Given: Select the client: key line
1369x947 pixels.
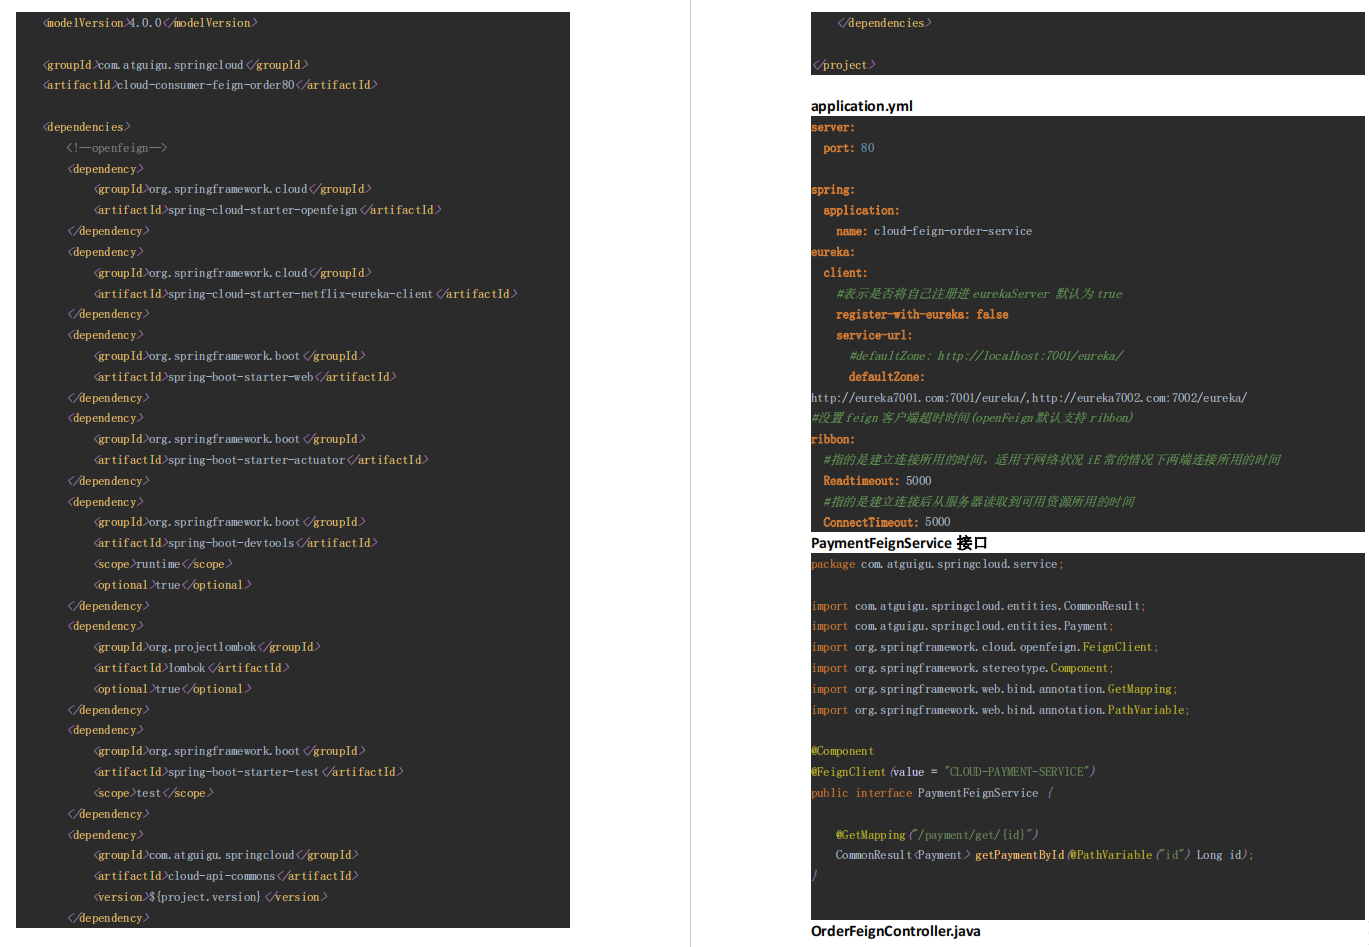Looking at the screenshot, I should tap(846, 273).
